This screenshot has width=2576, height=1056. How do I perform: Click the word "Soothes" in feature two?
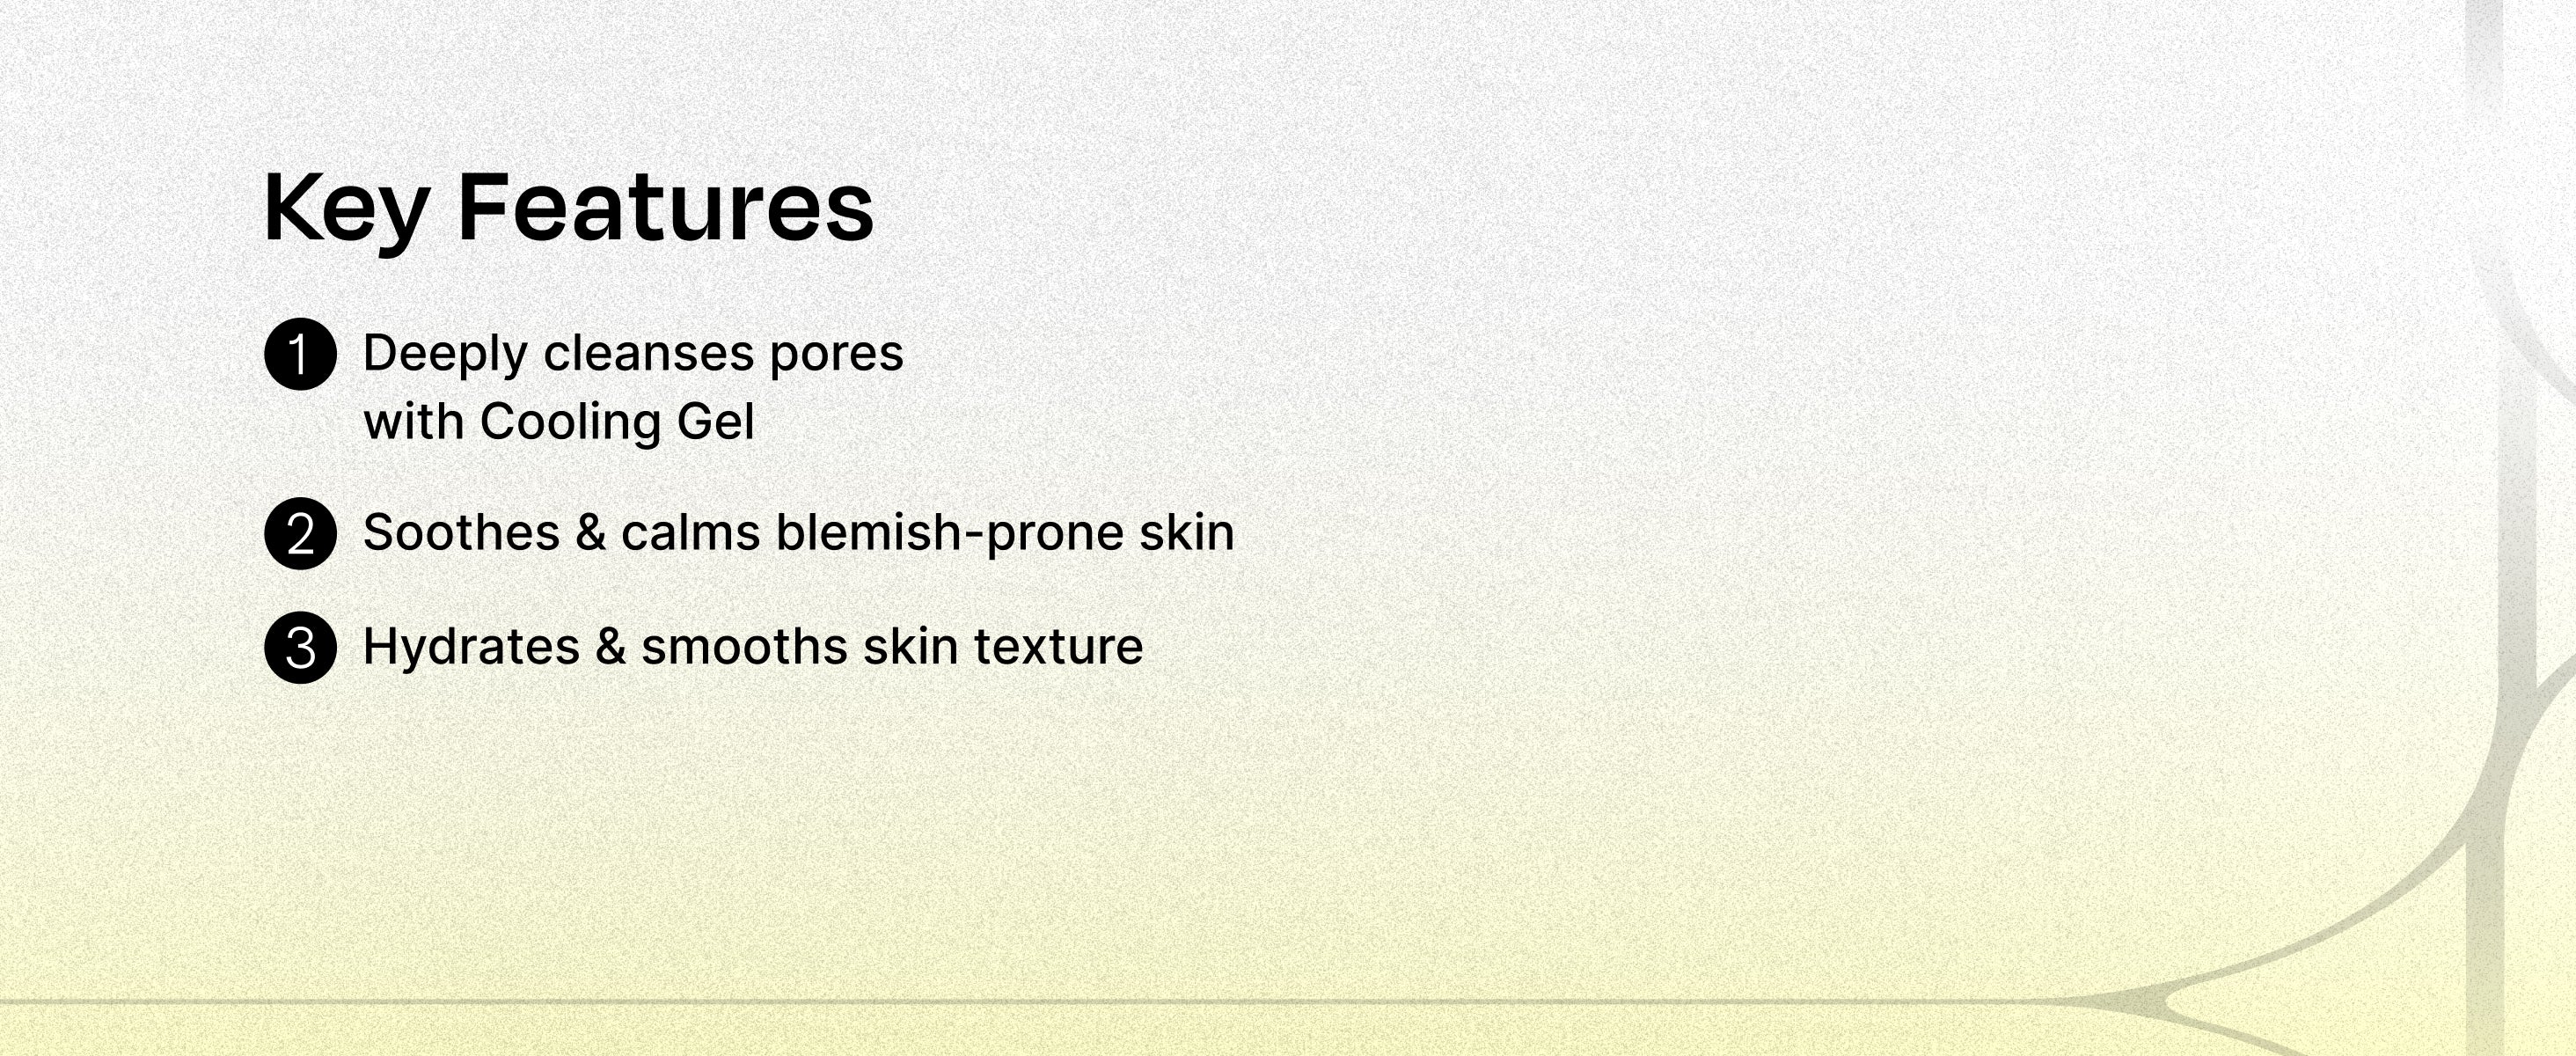tap(461, 532)
